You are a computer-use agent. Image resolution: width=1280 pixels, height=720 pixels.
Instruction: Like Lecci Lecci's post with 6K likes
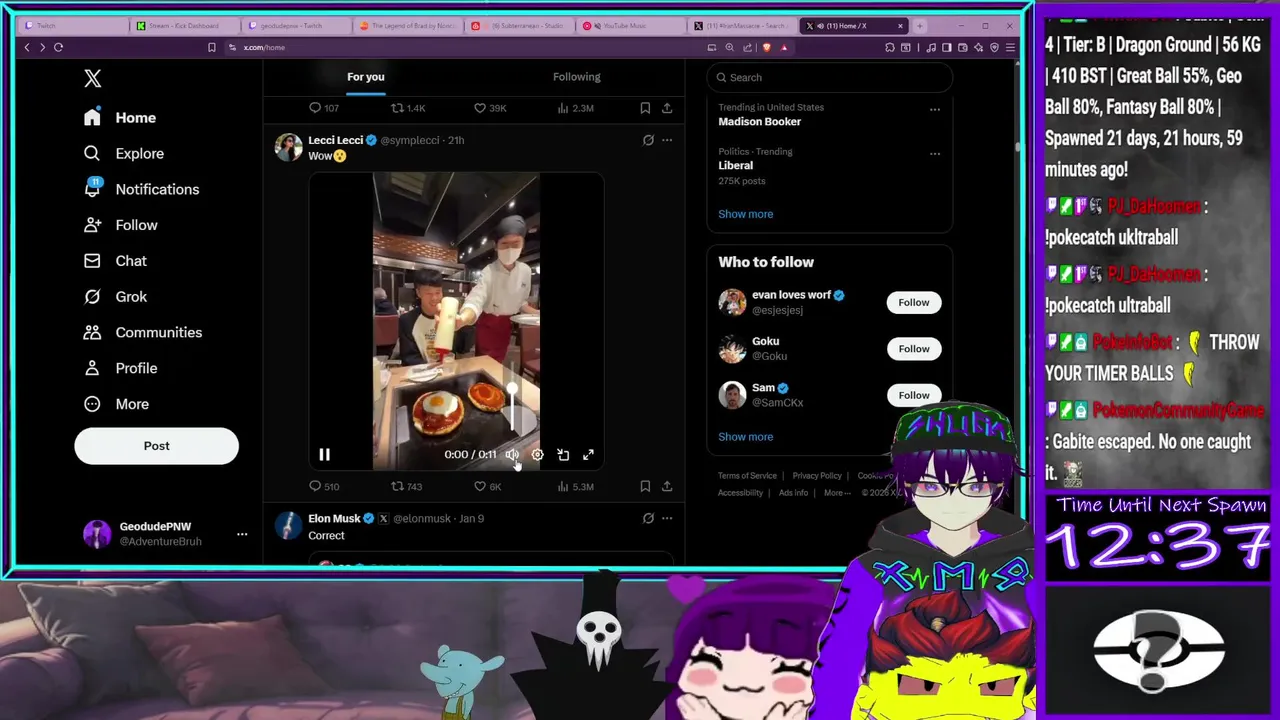tap(487, 486)
